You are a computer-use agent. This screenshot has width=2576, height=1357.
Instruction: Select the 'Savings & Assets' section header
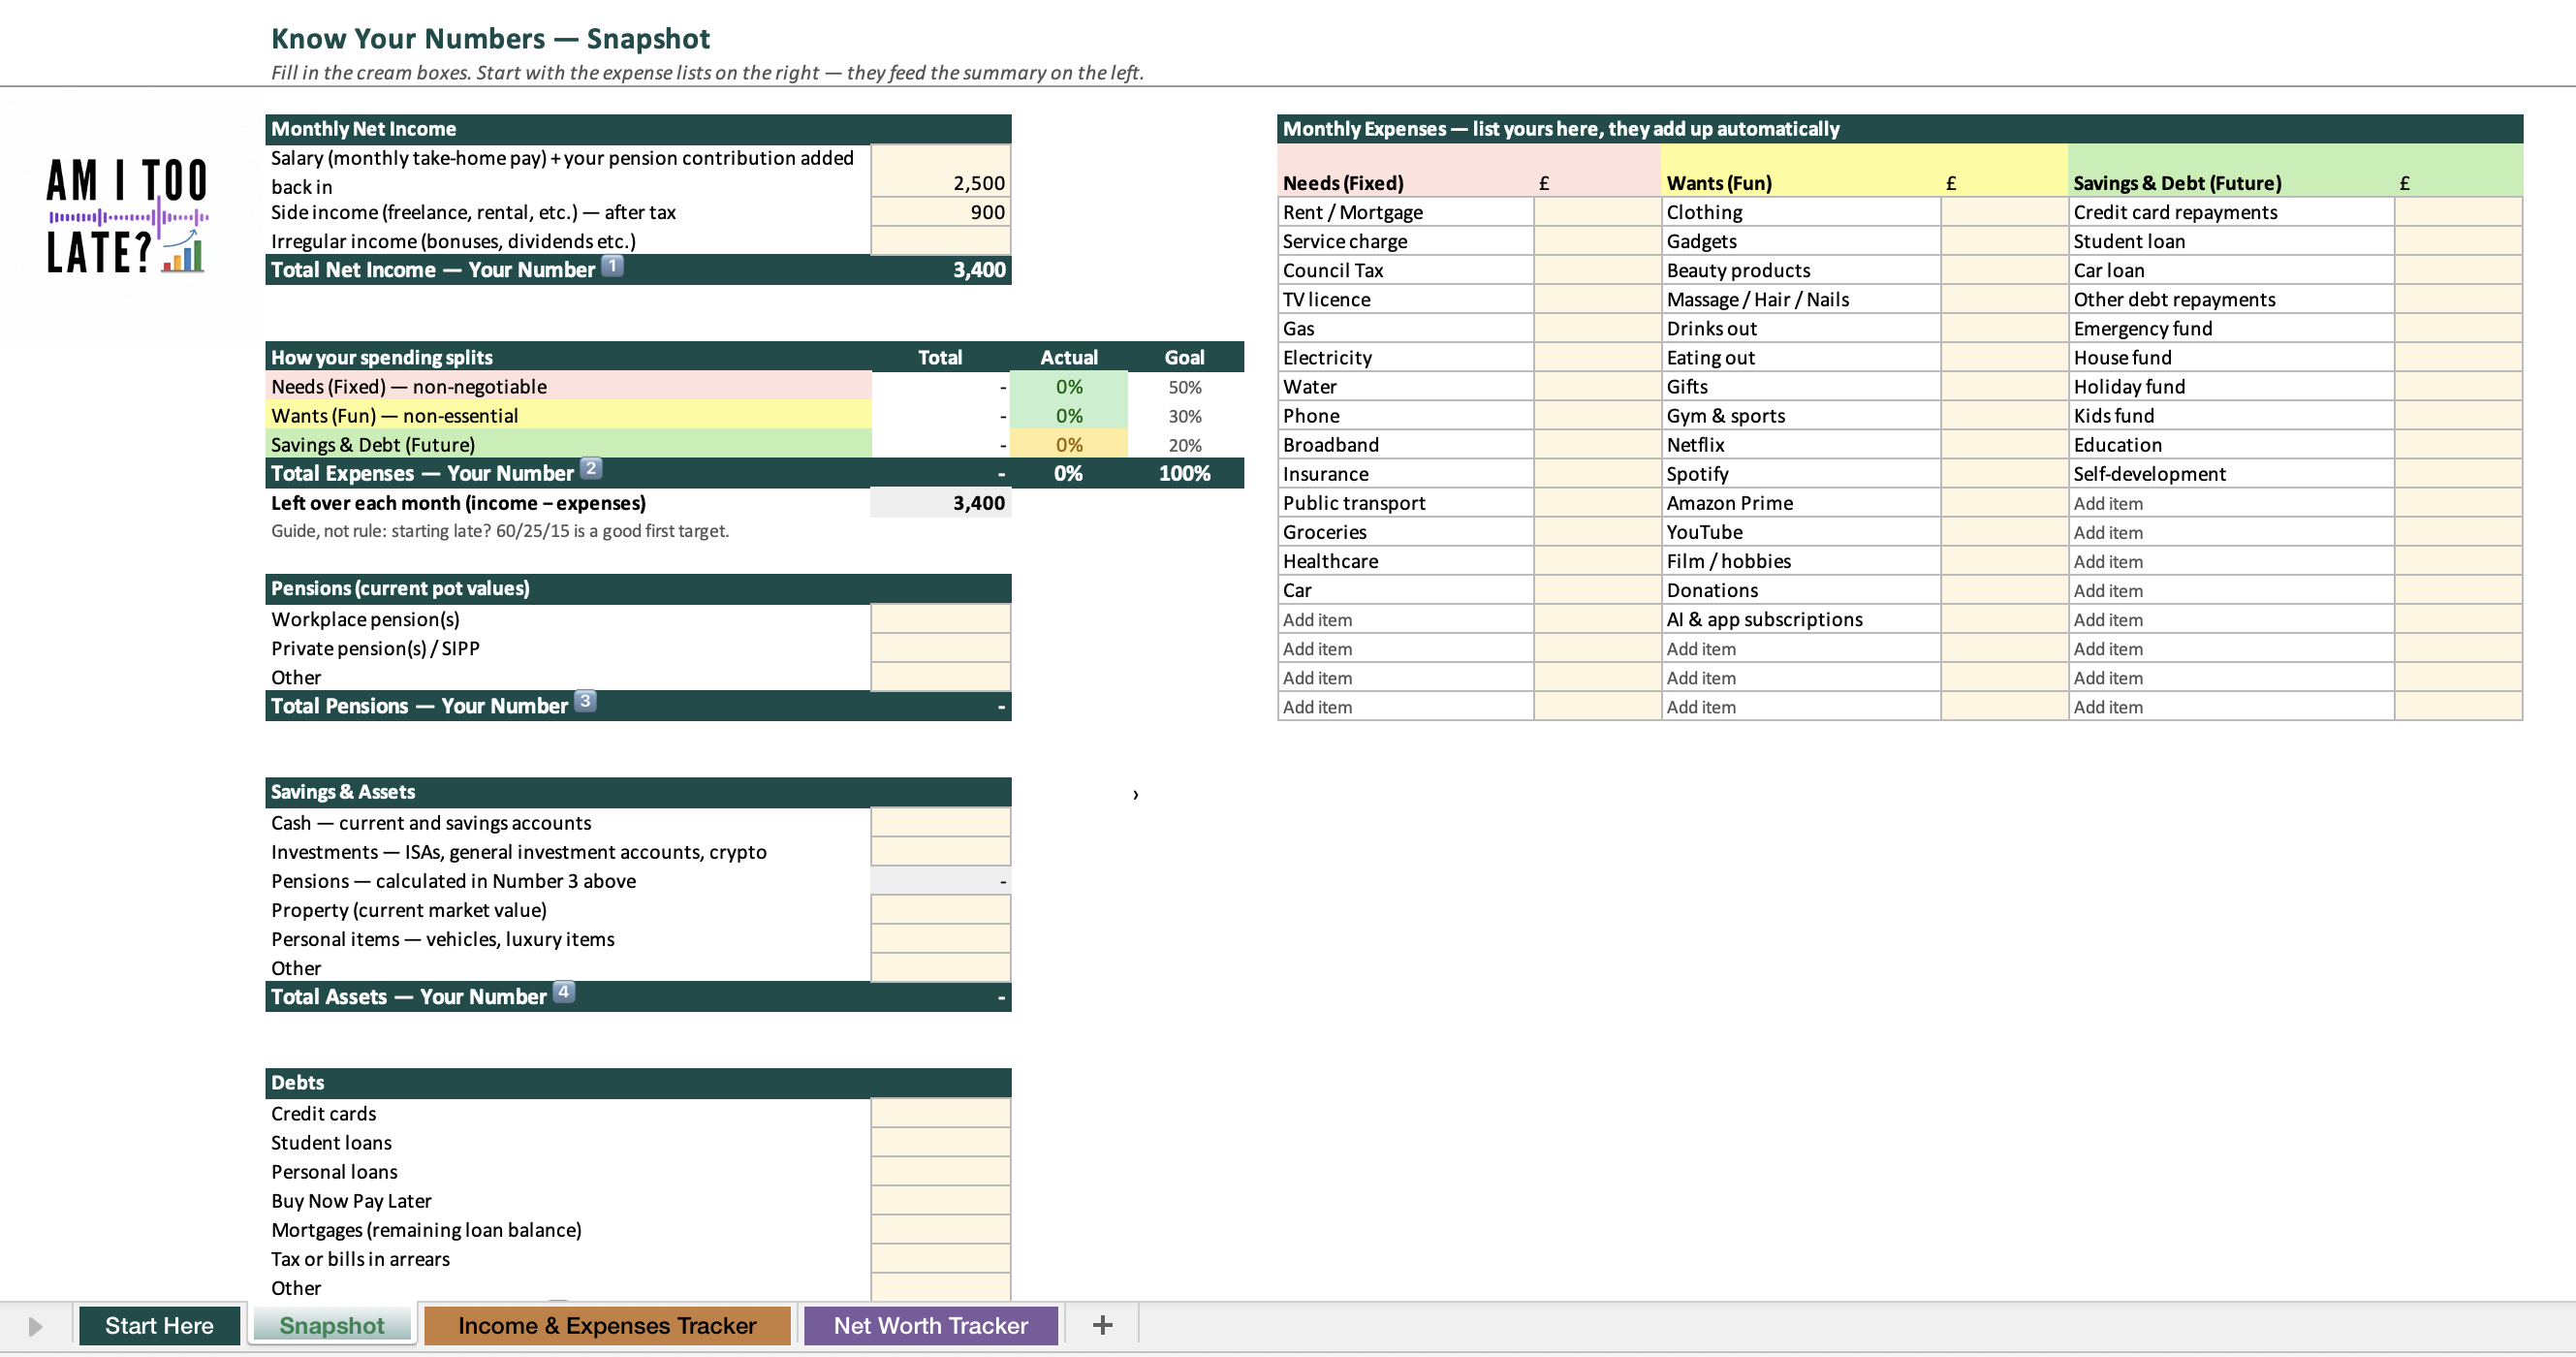point(638,792)
